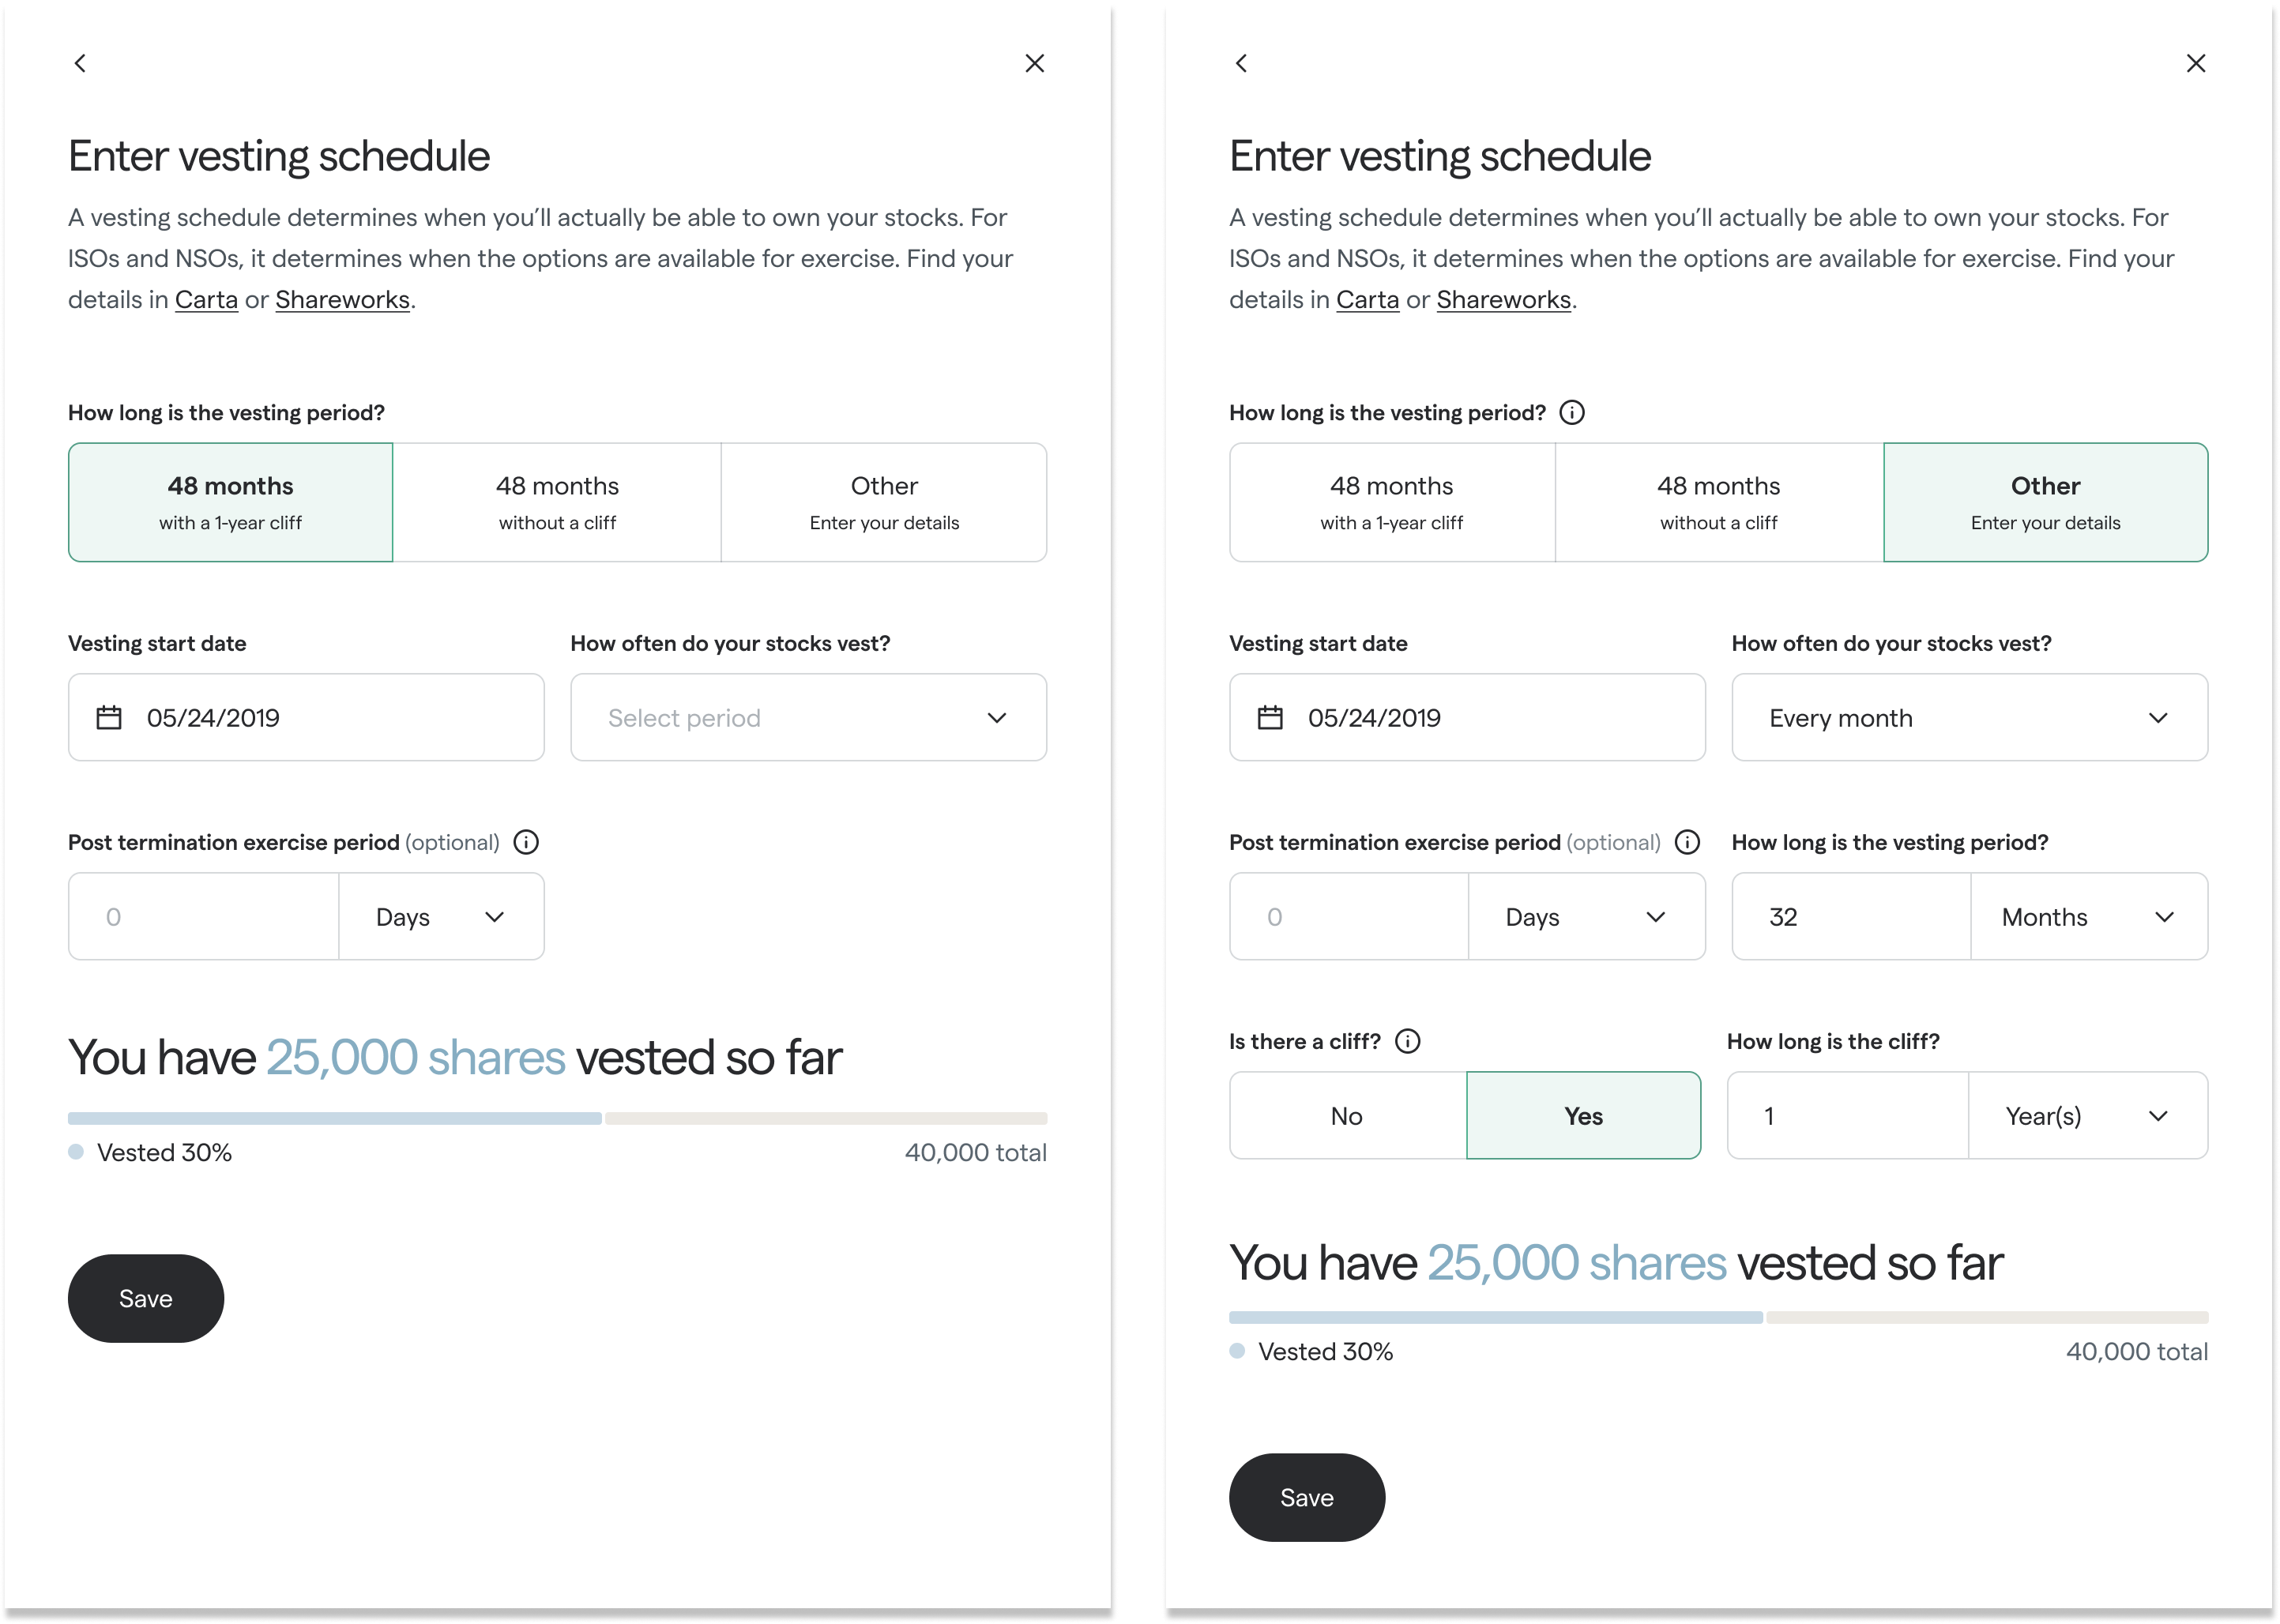
Task: Click calendar icon in right start date field
Action: click(1270, 718)
